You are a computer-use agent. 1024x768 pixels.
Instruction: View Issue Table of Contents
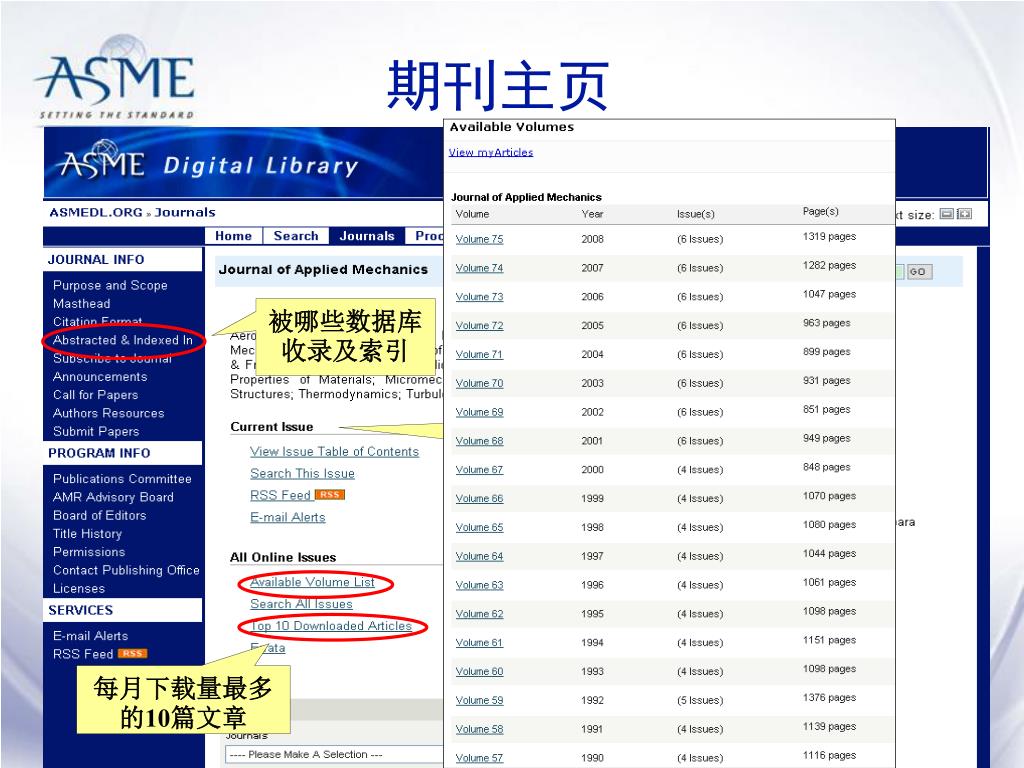tap(334, 451)
